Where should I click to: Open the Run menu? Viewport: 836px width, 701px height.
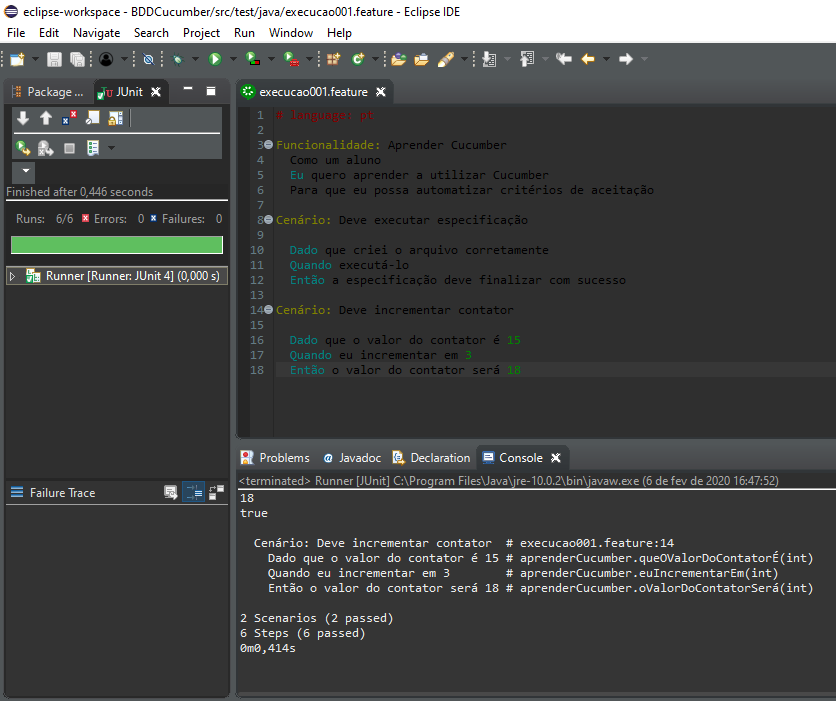pos(244,33)
